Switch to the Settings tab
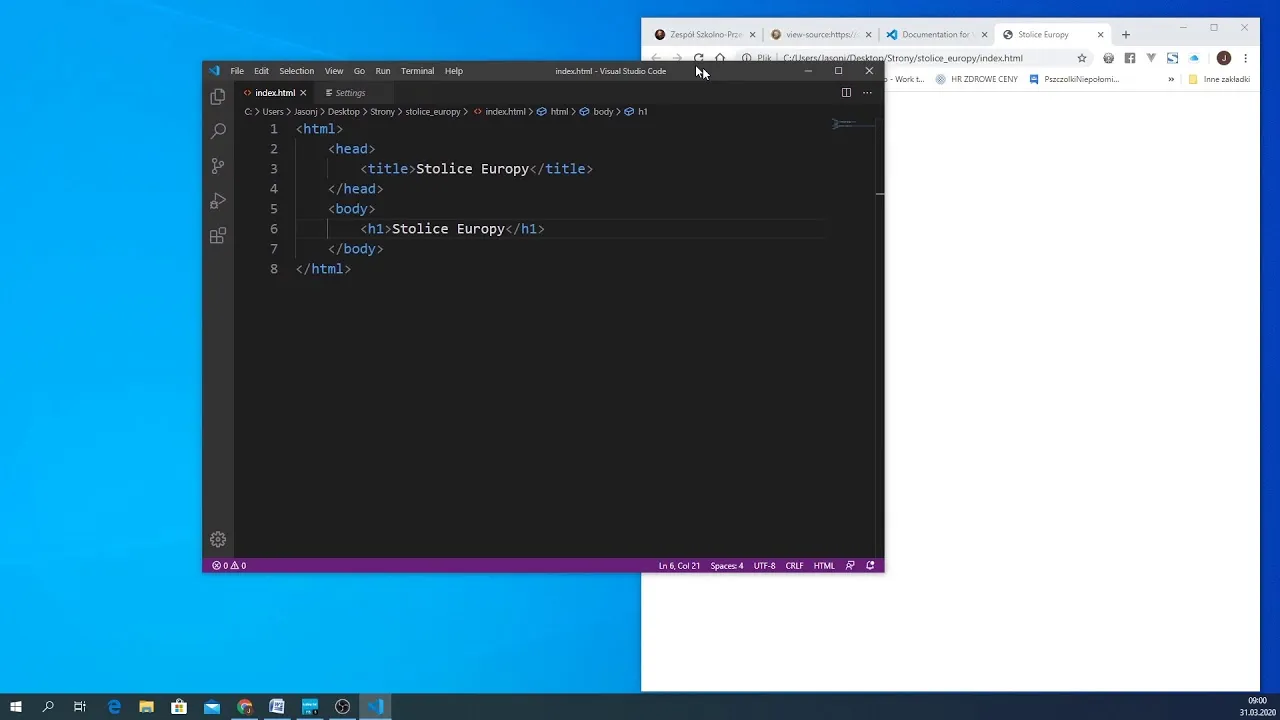 350,93
